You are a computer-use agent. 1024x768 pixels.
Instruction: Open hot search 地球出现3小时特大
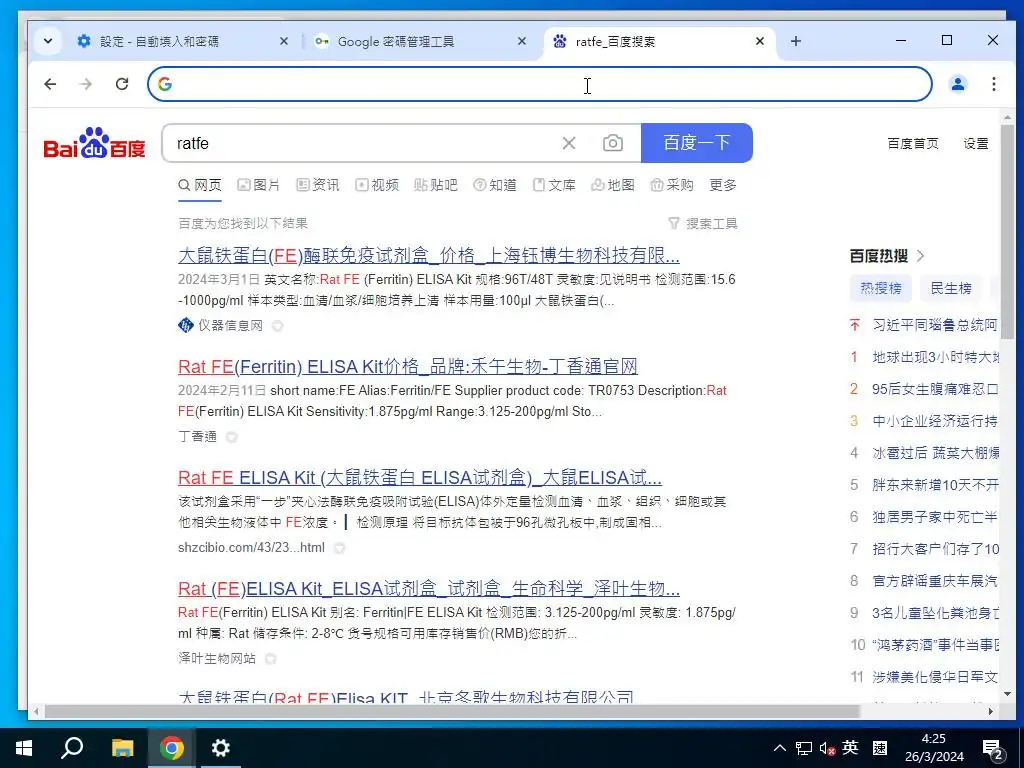[935, 357]
